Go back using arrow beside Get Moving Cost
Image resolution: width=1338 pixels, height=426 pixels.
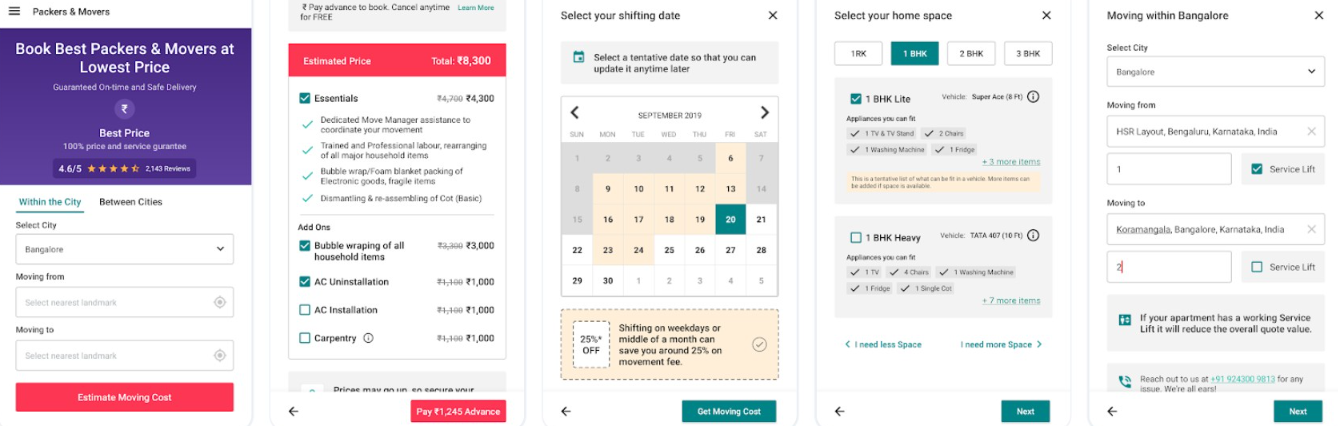[566, 411]
